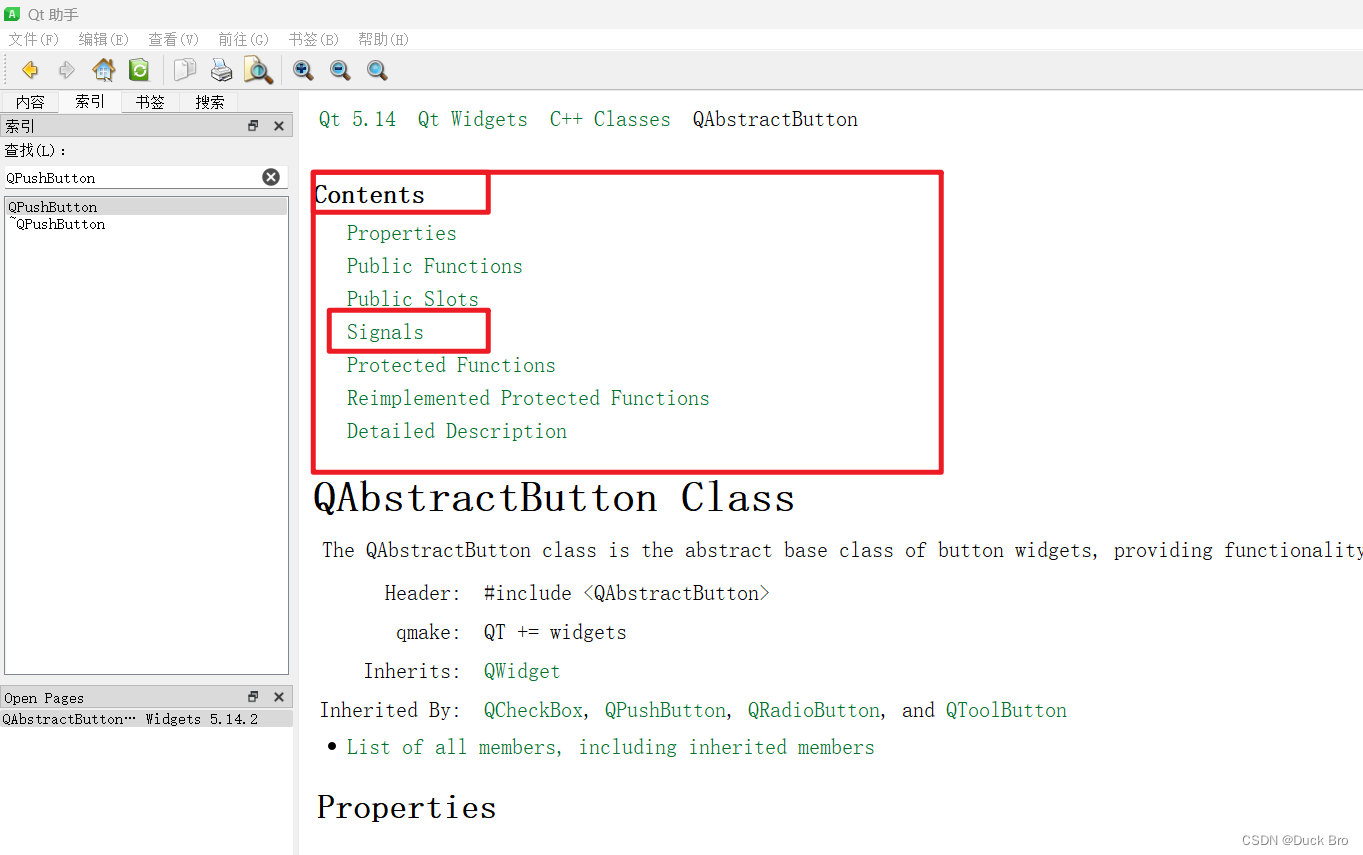Select ~QPushButton in index list
The height and width of the screenshot is (855, 1363).
pos(146,224)
